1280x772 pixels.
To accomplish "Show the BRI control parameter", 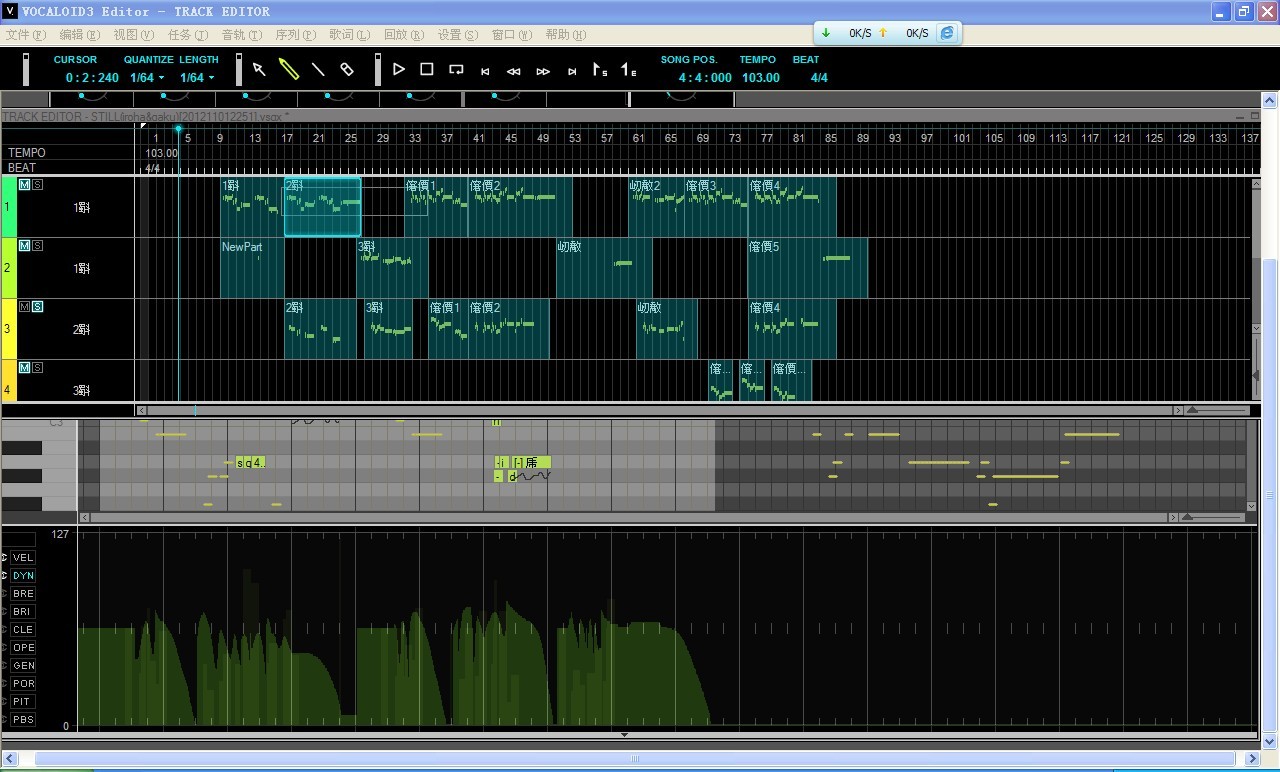I will tap(22, 612).
